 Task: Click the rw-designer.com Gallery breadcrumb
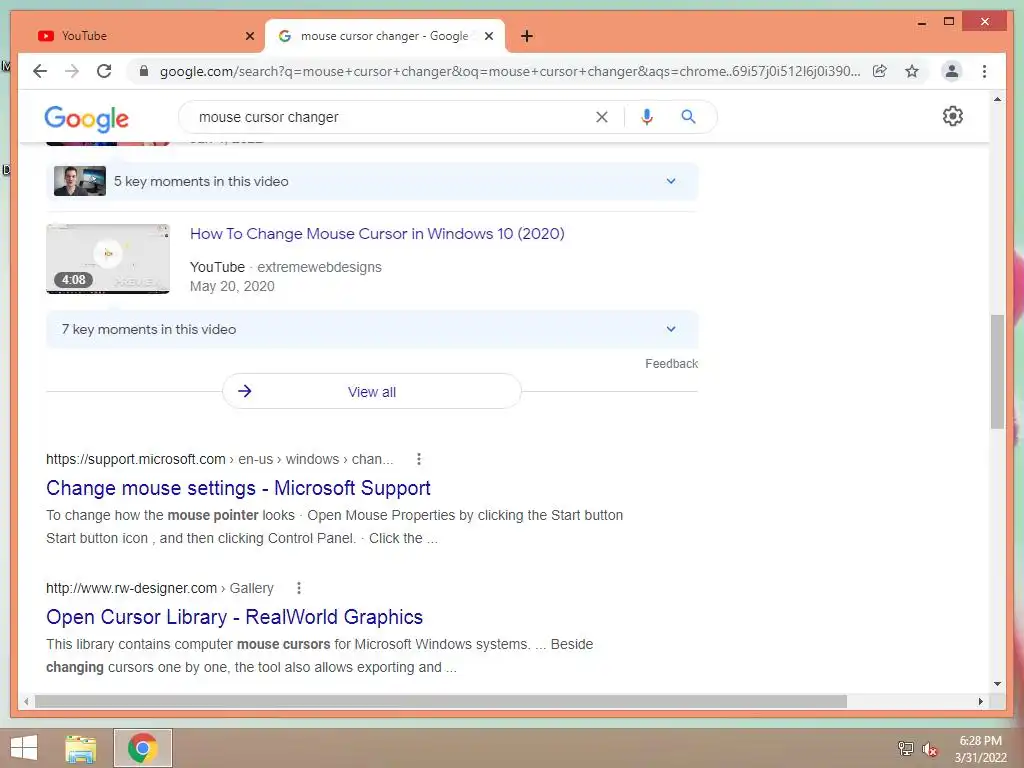tap(160, 588)
